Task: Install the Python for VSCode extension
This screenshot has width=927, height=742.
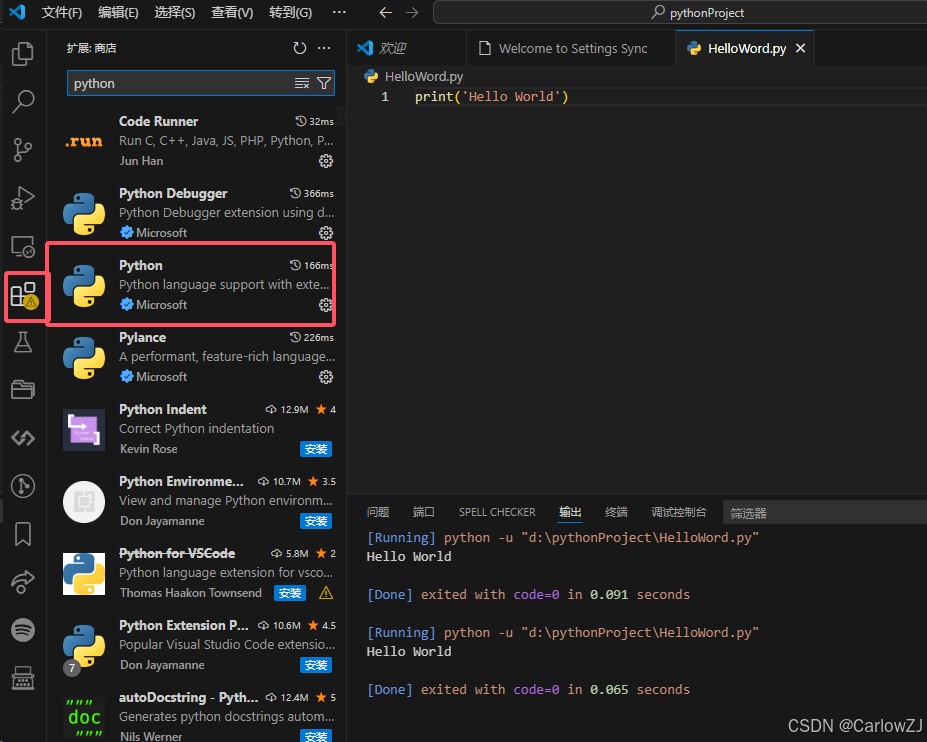Action: 290,593
